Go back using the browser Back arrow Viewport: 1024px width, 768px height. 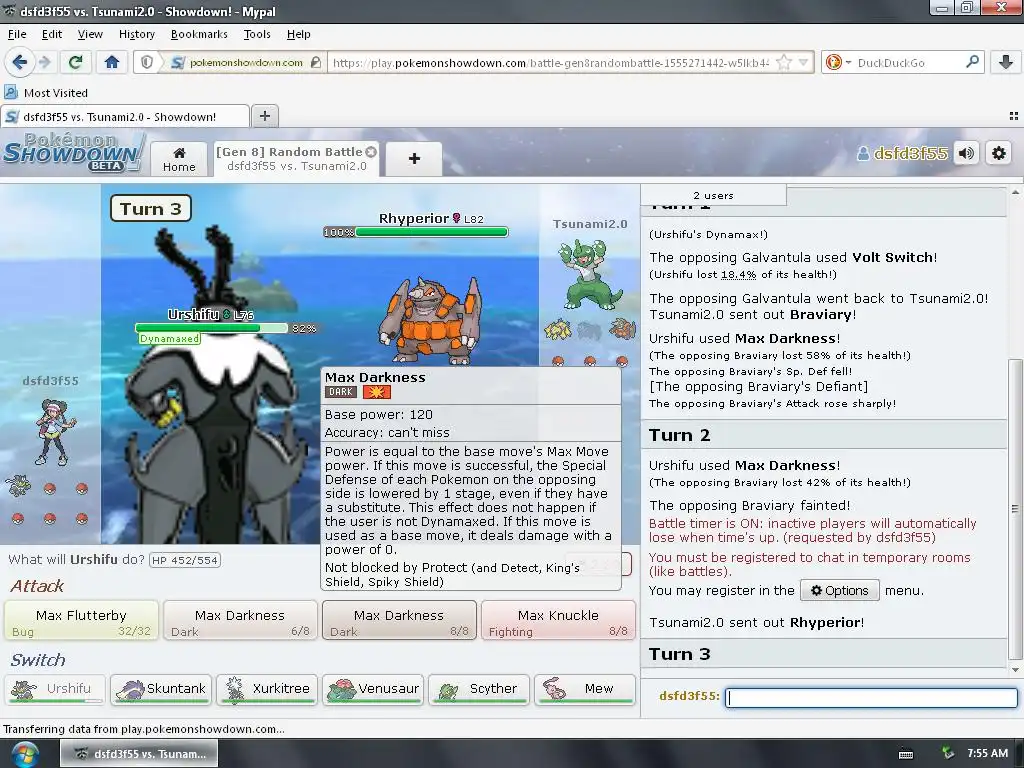click(19, 63)
